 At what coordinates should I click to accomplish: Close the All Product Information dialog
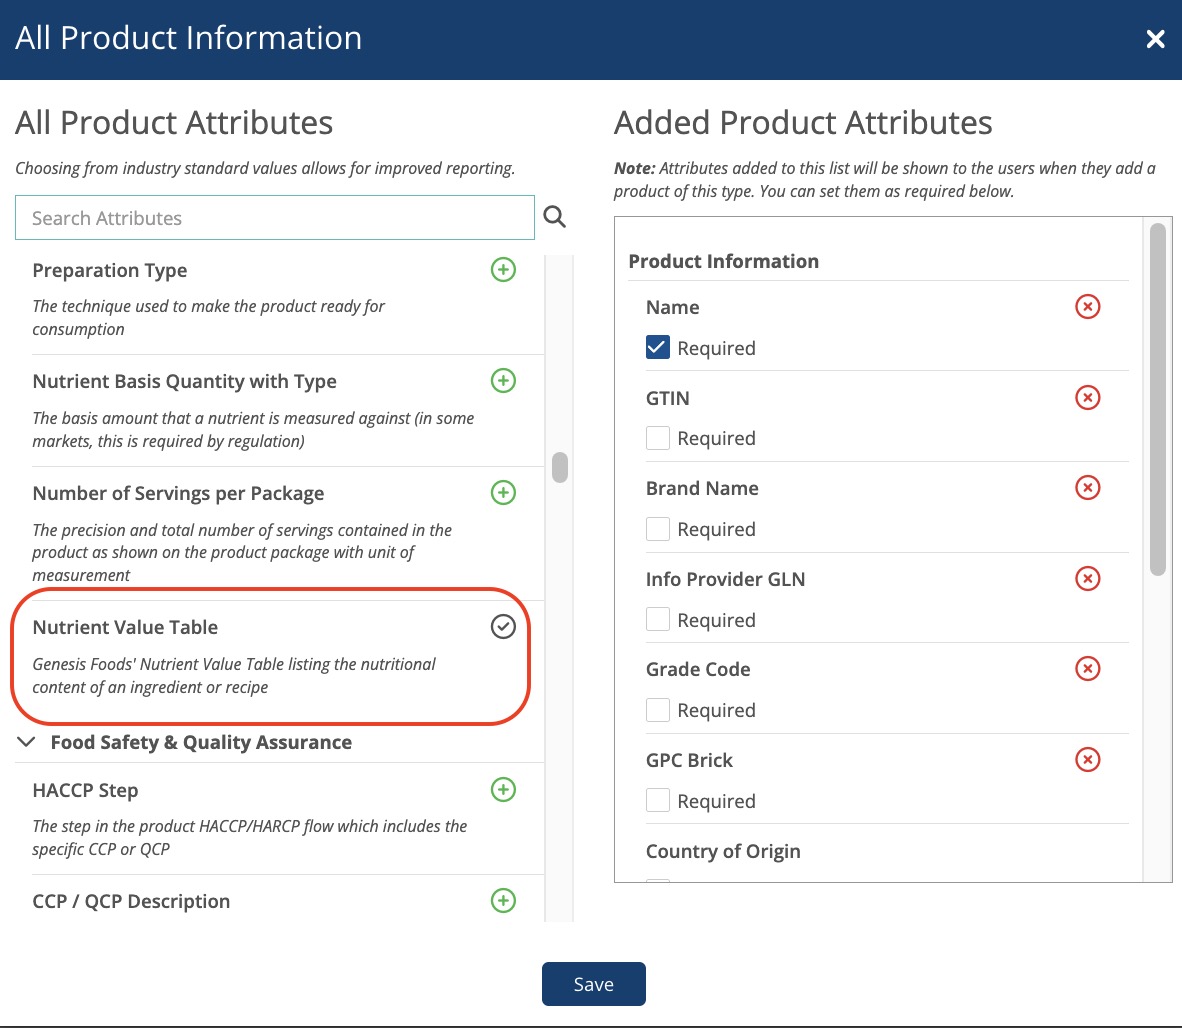point(1155,39)
